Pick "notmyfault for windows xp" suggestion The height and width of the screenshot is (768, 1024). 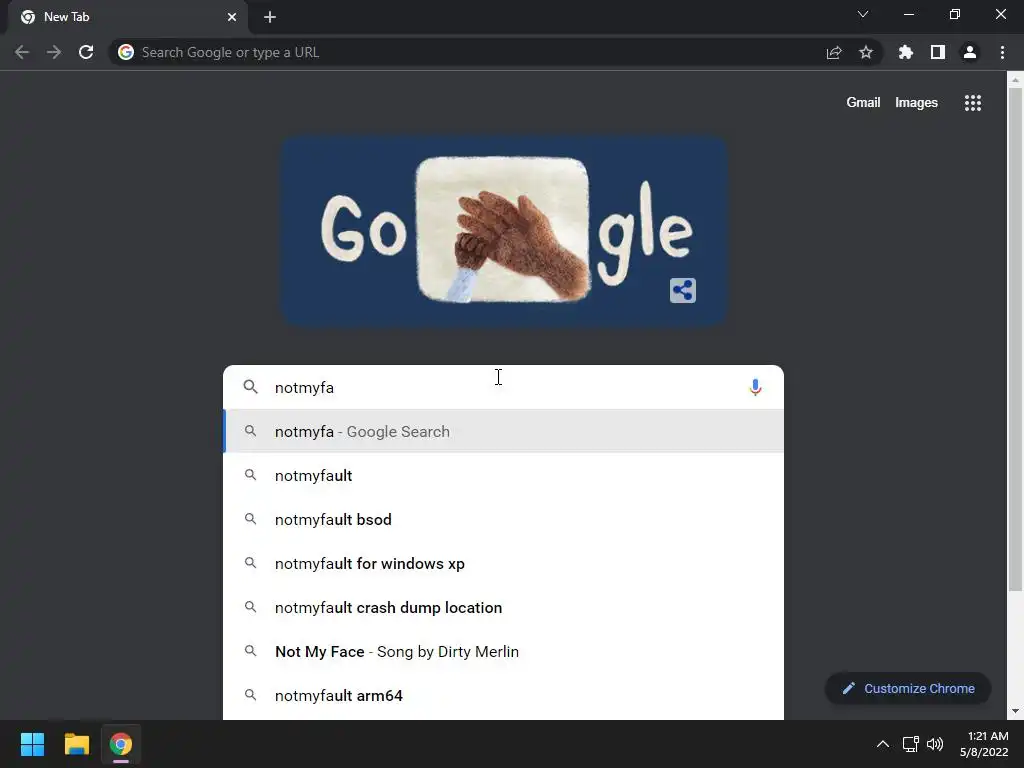pos(503,564)
